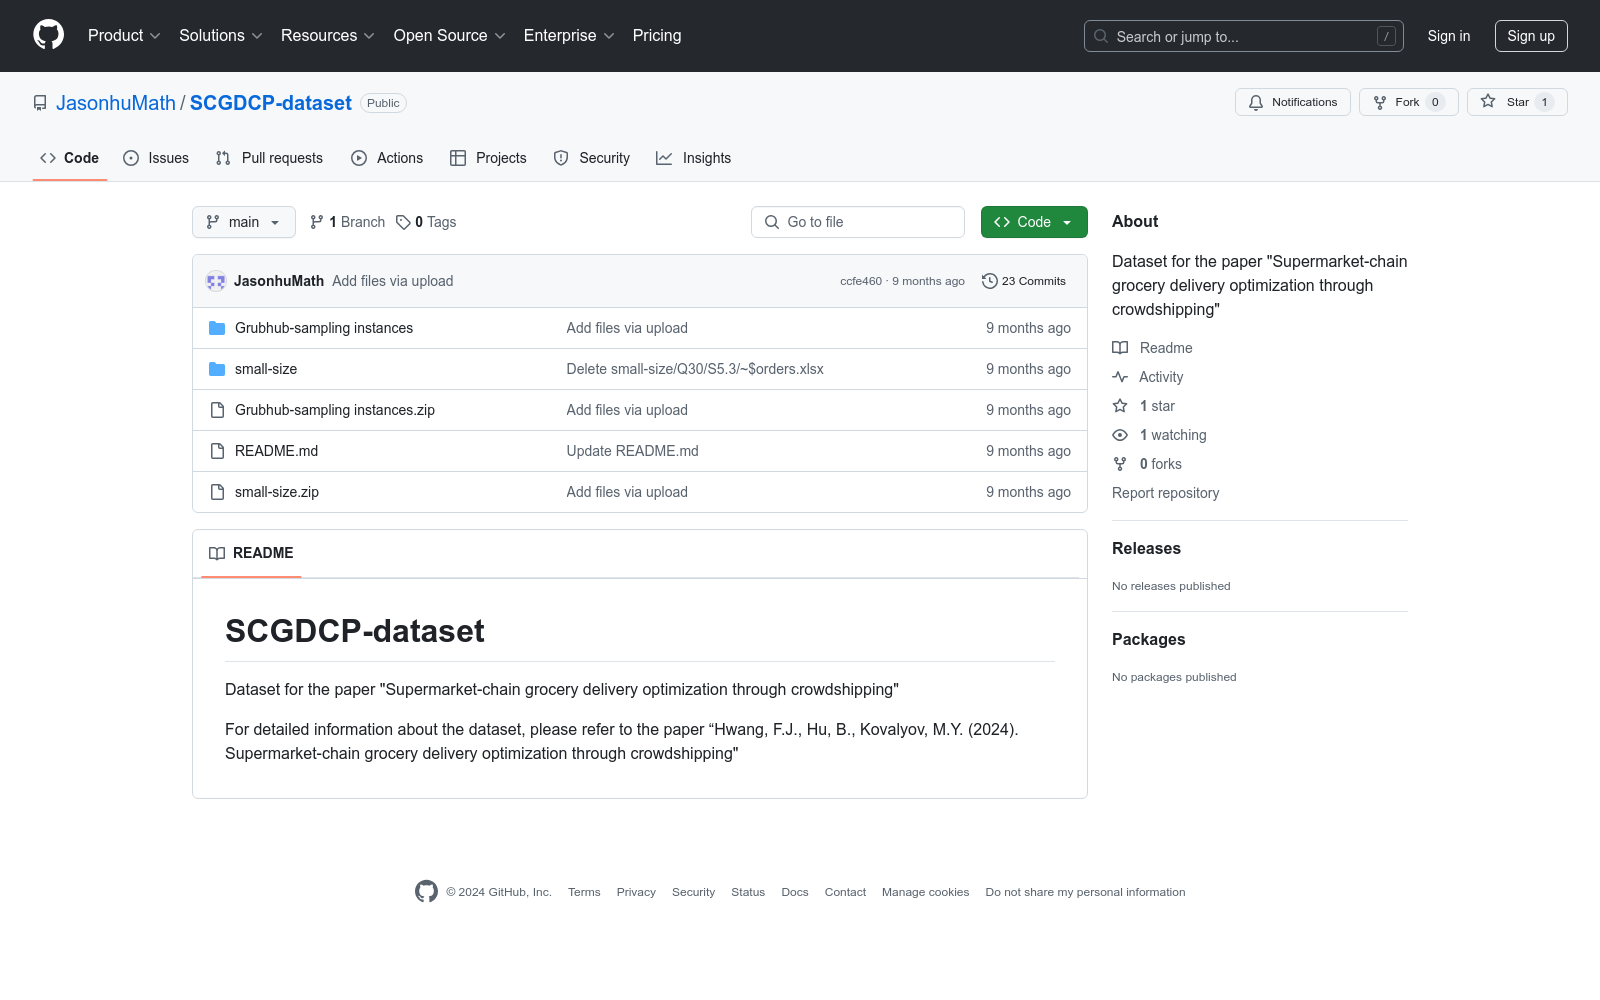
Task: Switch to the Pull requests tab
Action: pyautogui.click(x=269, y=158)
